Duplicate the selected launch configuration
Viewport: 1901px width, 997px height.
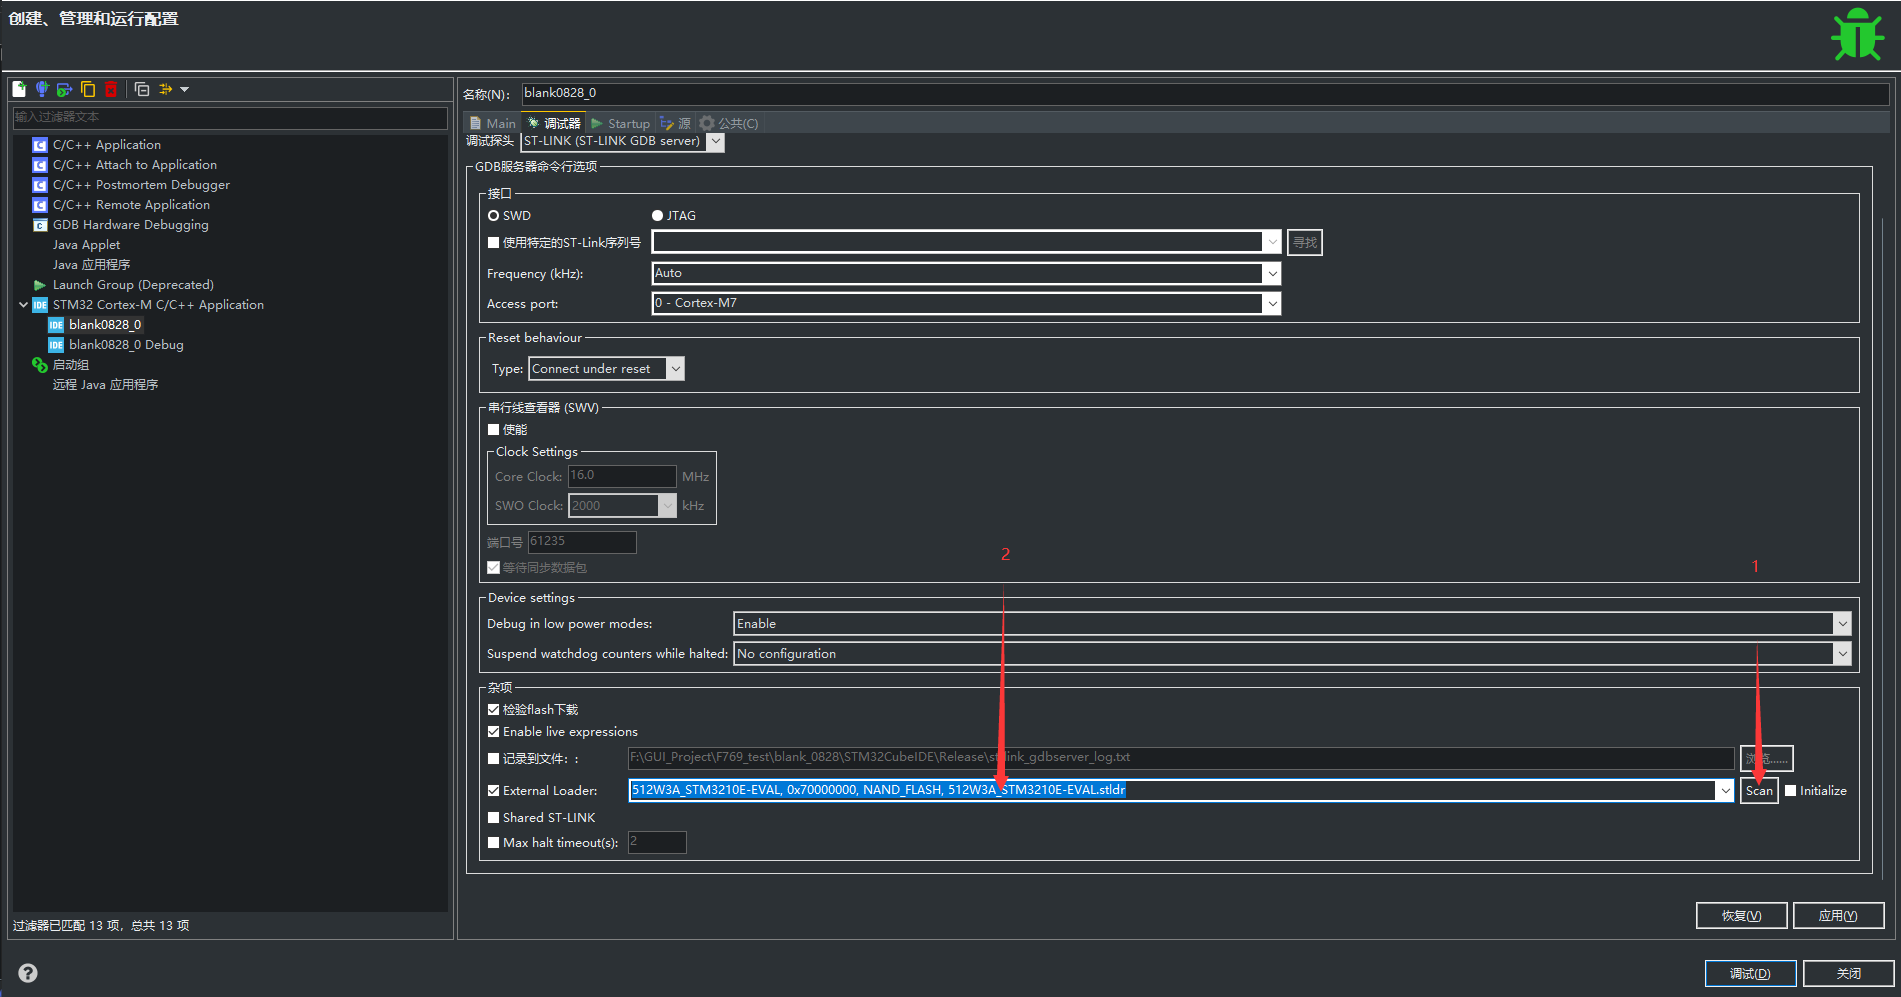tap(88, 89)
